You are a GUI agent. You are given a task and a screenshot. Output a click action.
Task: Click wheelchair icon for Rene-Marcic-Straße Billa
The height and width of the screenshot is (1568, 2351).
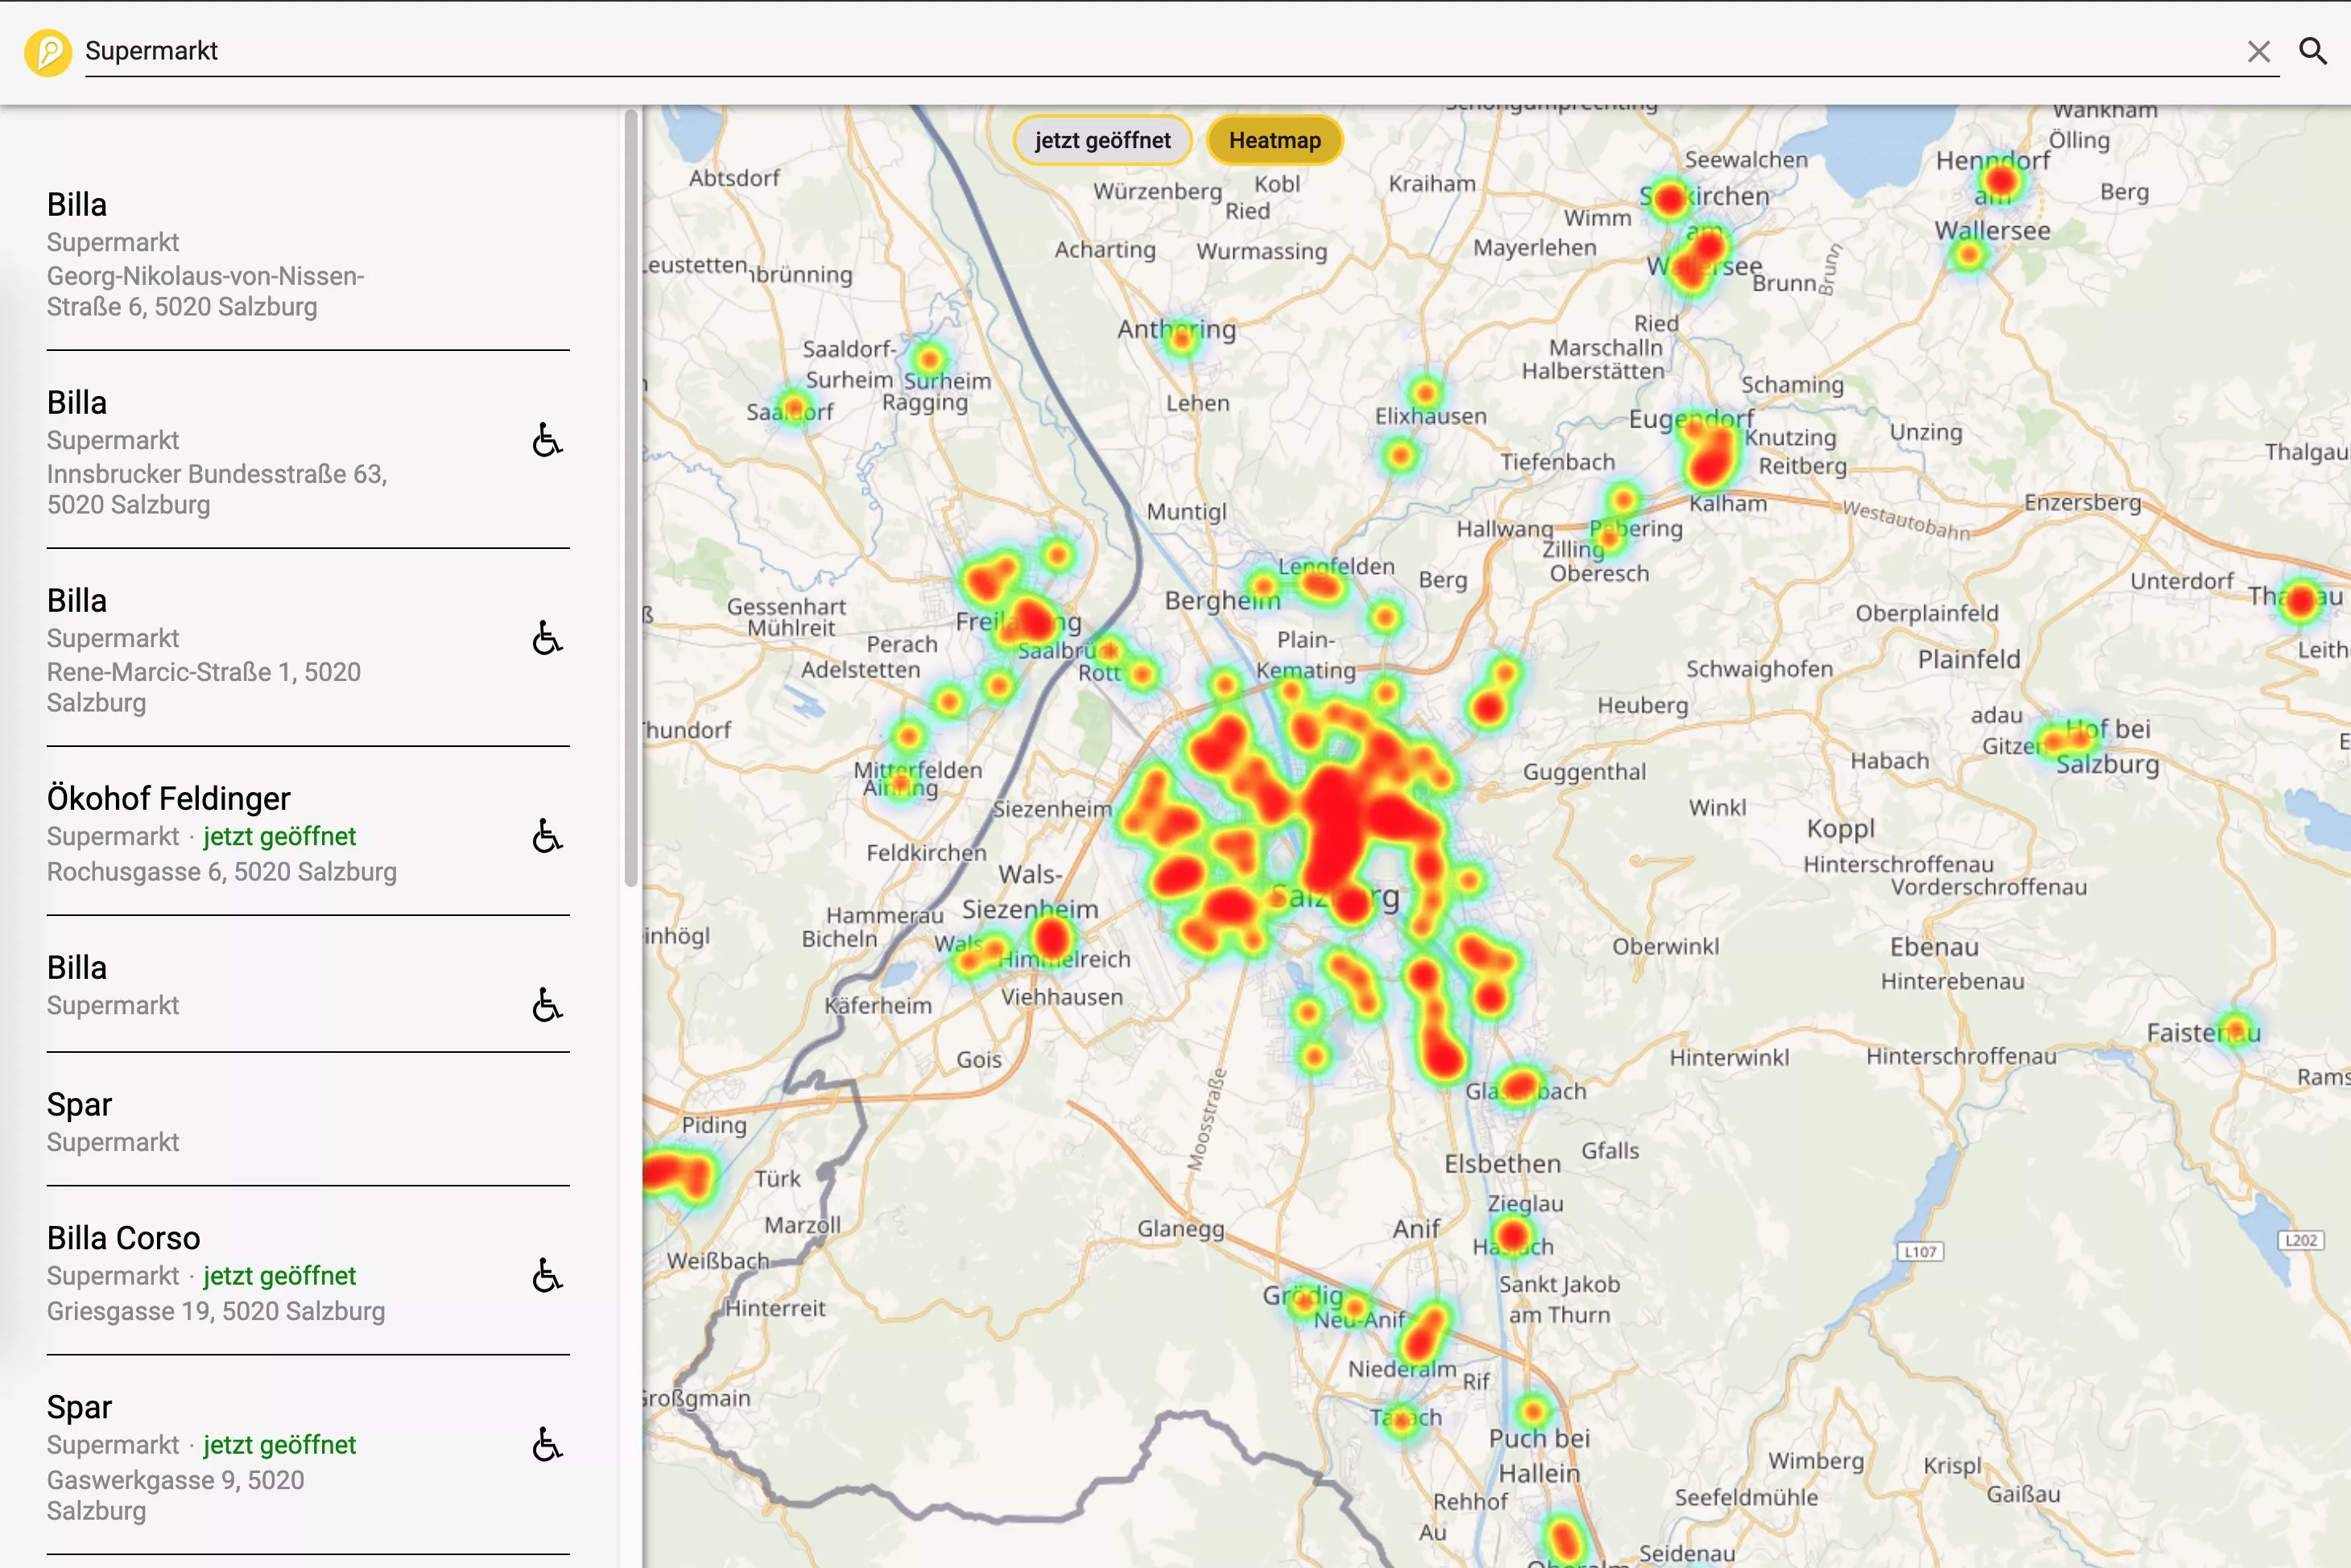coord(547,638)
